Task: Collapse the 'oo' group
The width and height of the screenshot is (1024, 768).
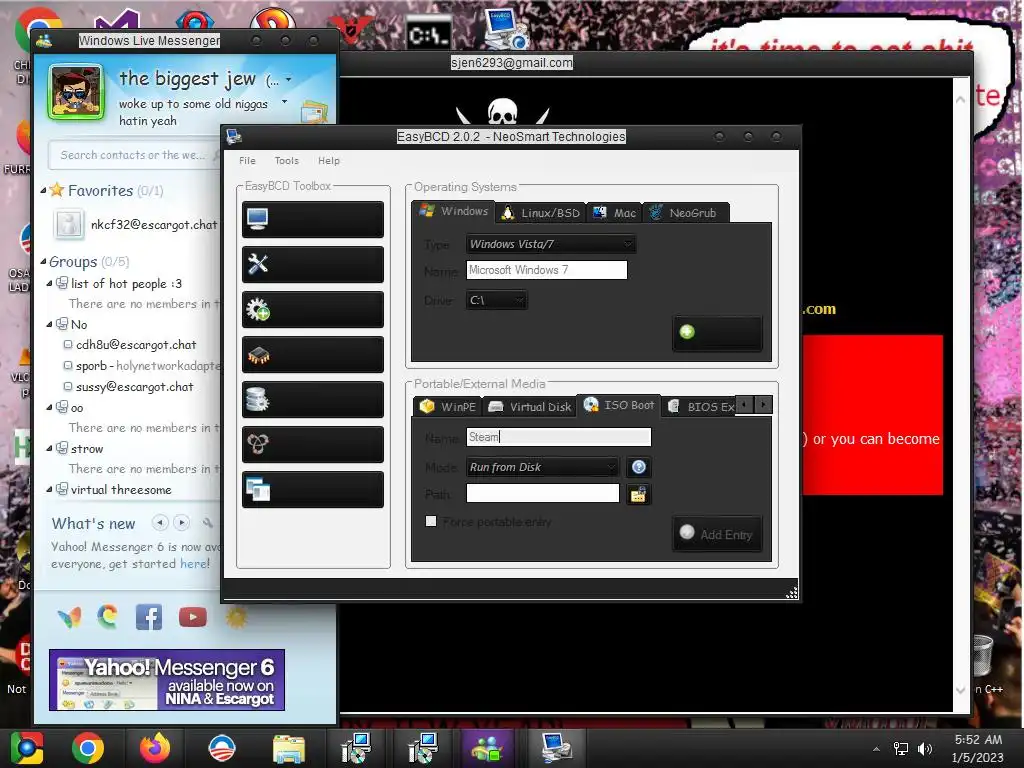Action: (50, 408)
